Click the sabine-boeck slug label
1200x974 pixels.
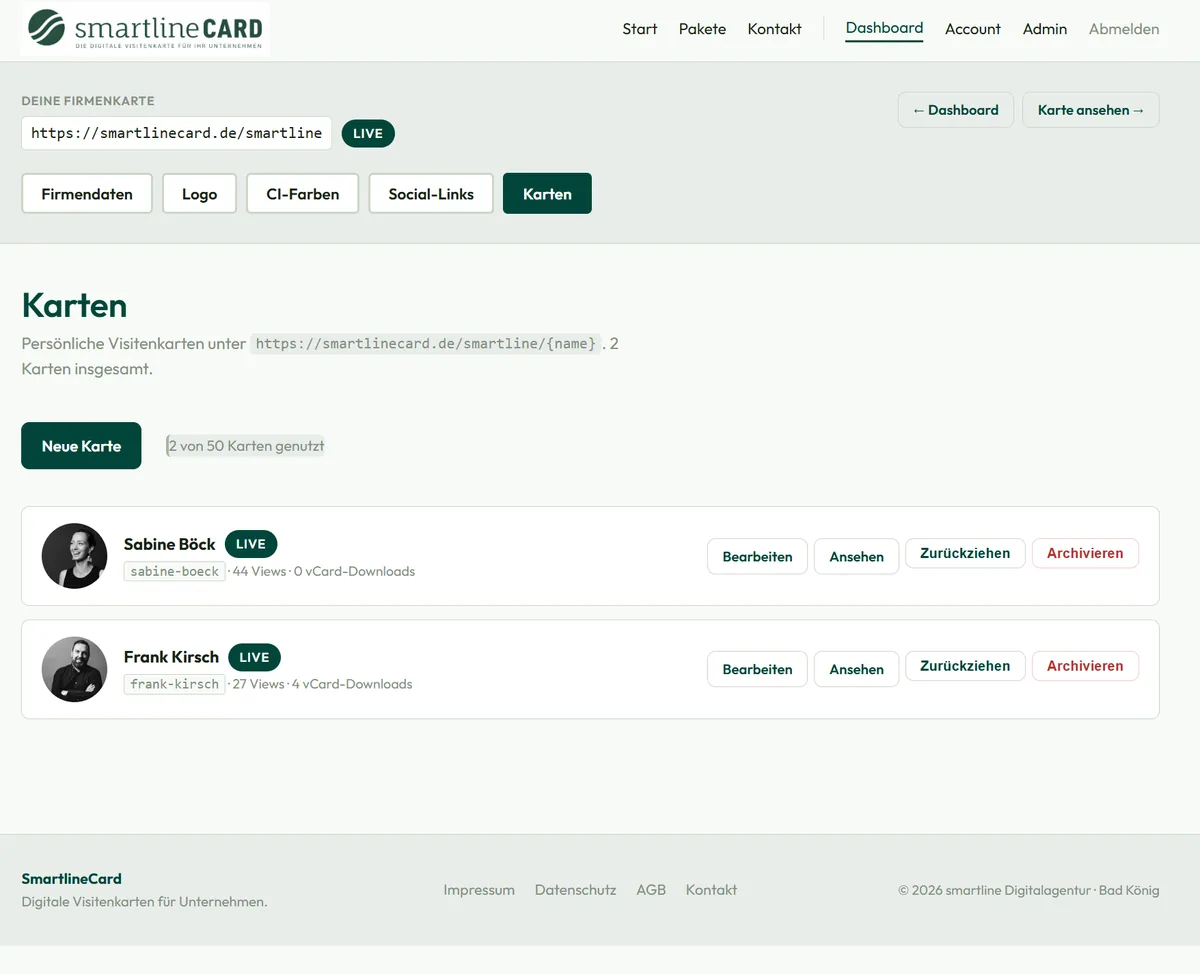click(x=175, y=571)
